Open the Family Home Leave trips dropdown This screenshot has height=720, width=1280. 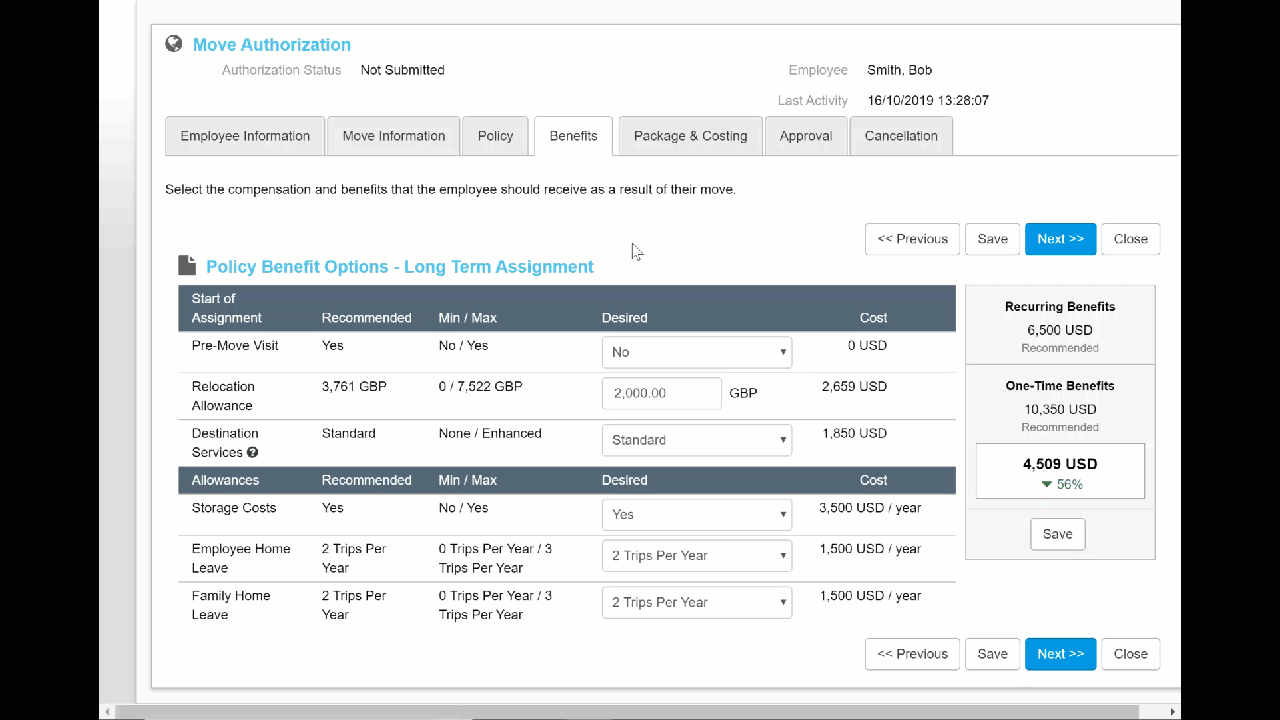click(x=697, y=602)
